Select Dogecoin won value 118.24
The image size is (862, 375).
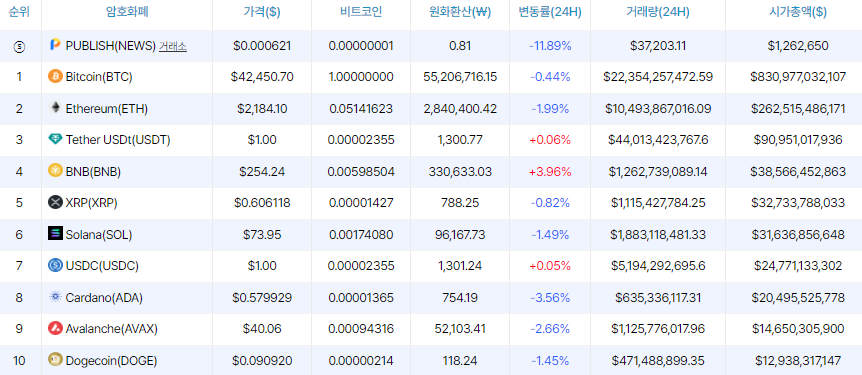click(460, 361)
